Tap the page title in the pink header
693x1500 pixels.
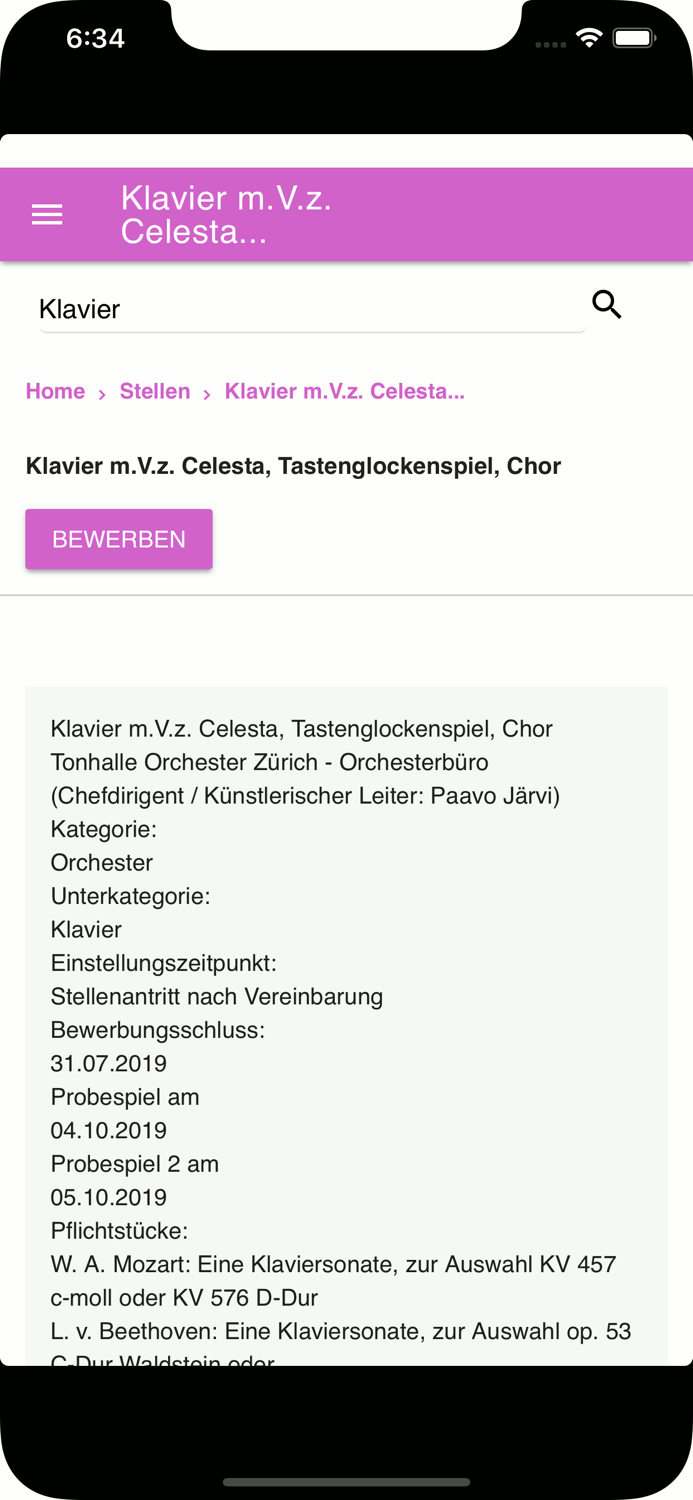[226, 214]
